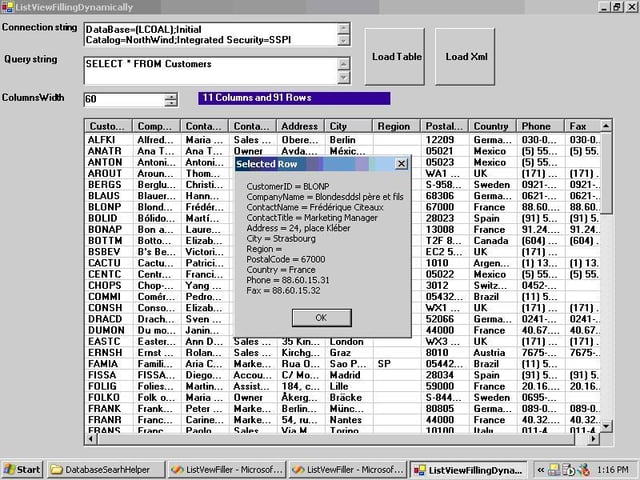Viewport: 640px width, 480px height.
Task: Open the Windows Start menu
Action: 22,470
